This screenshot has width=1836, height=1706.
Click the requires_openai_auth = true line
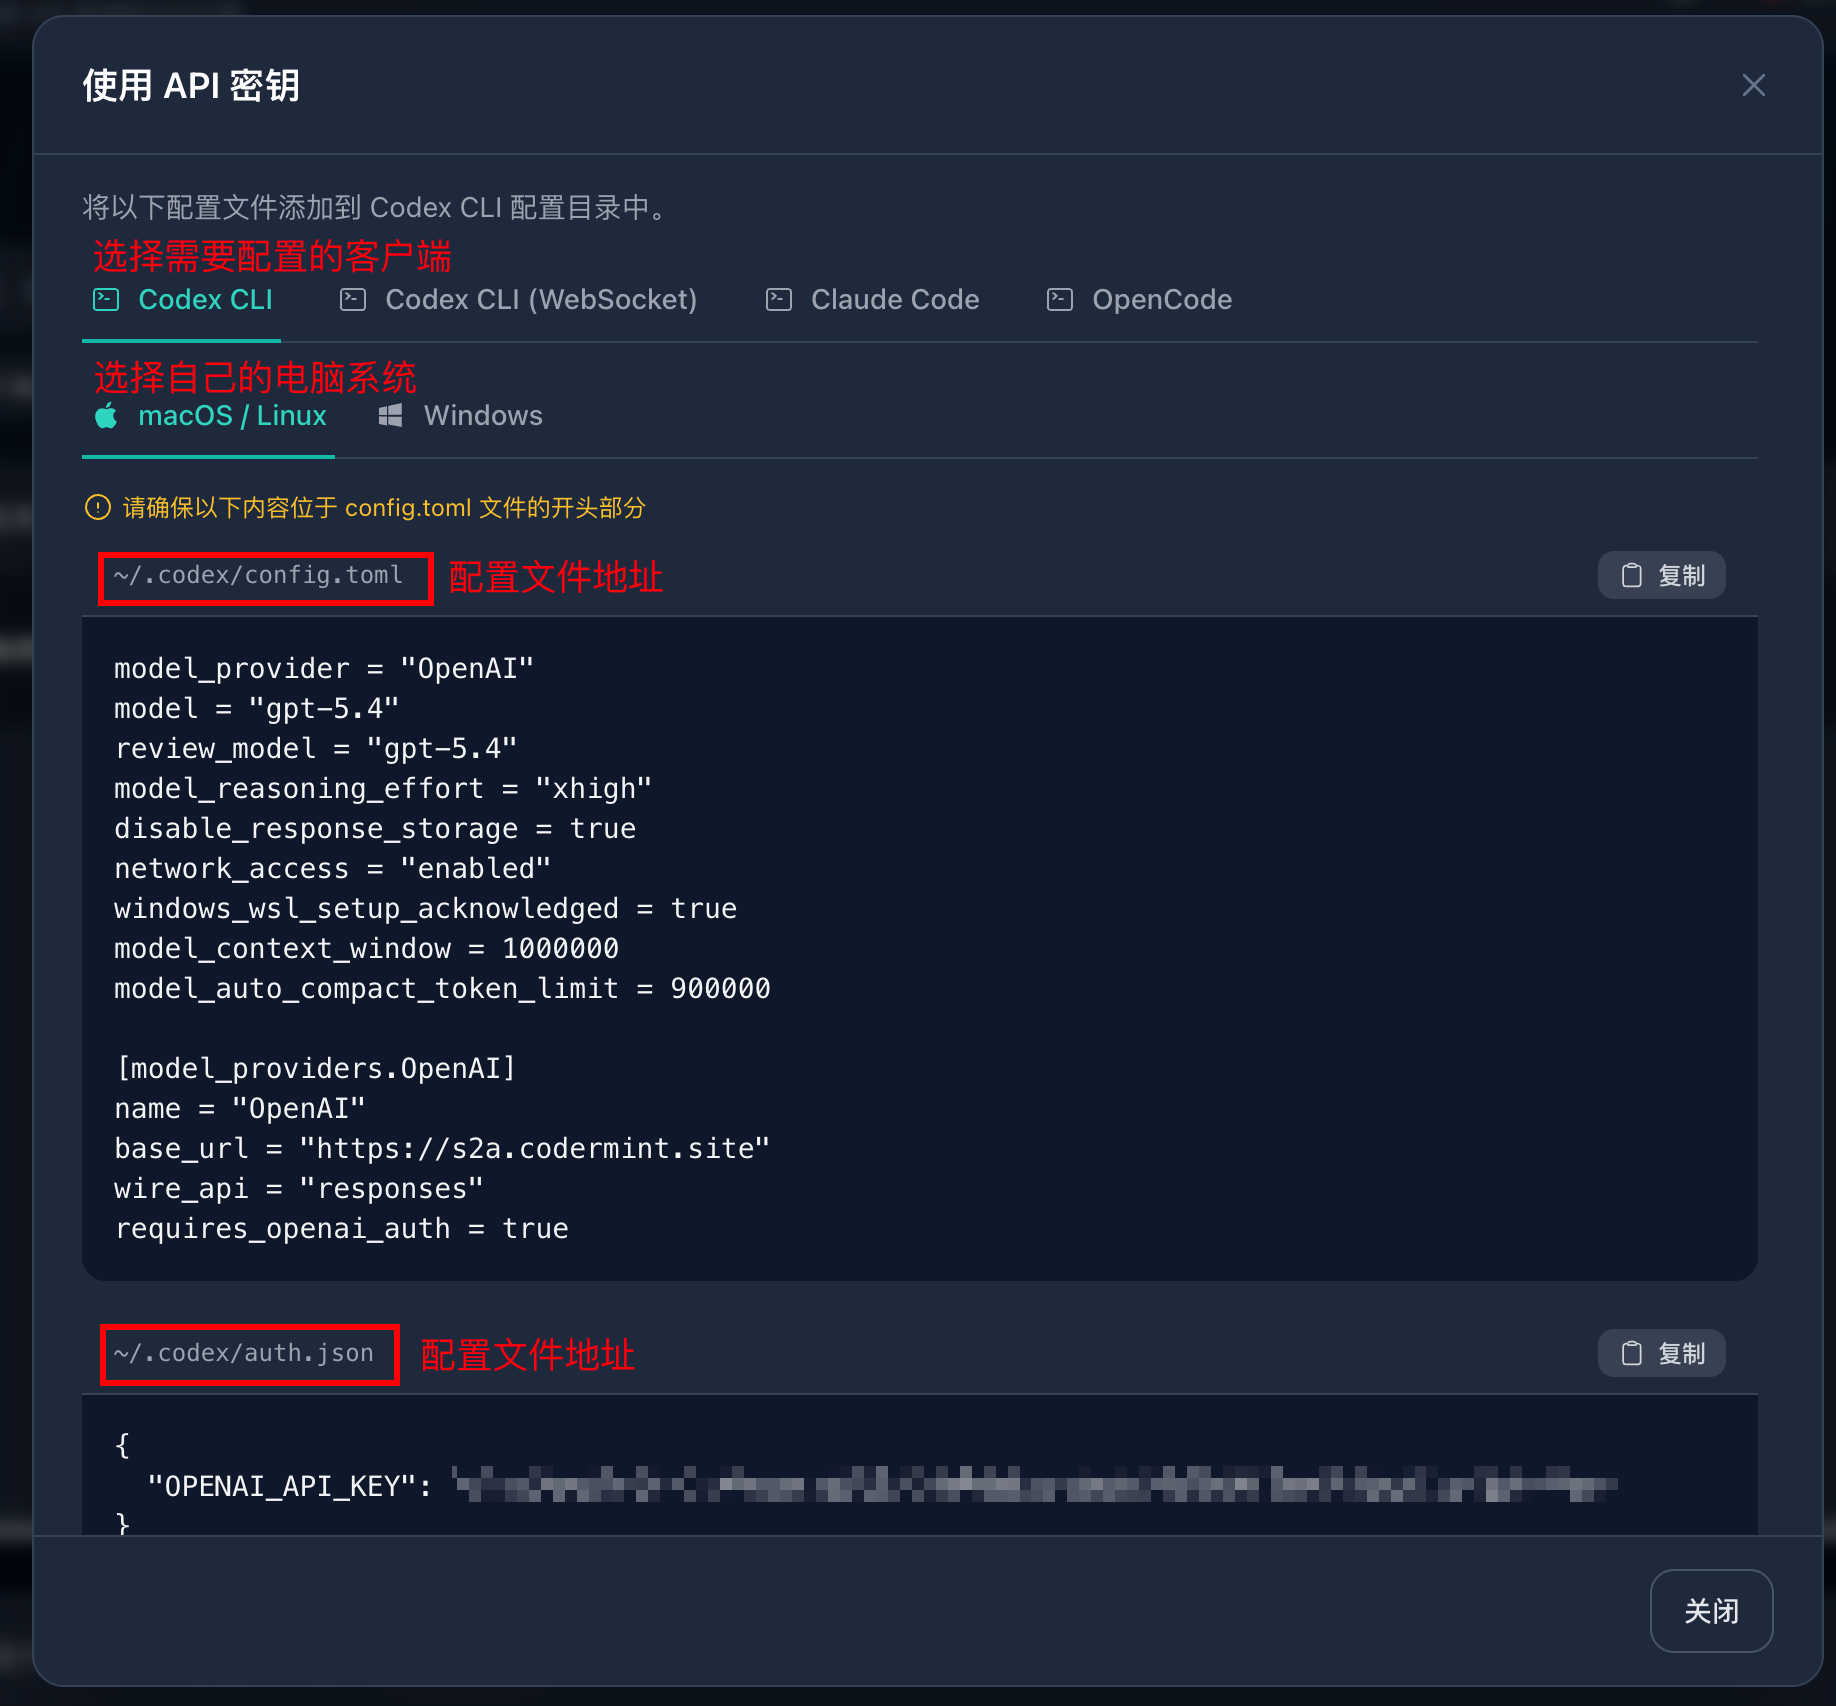pyautogui.click(x=341, y=1228)
